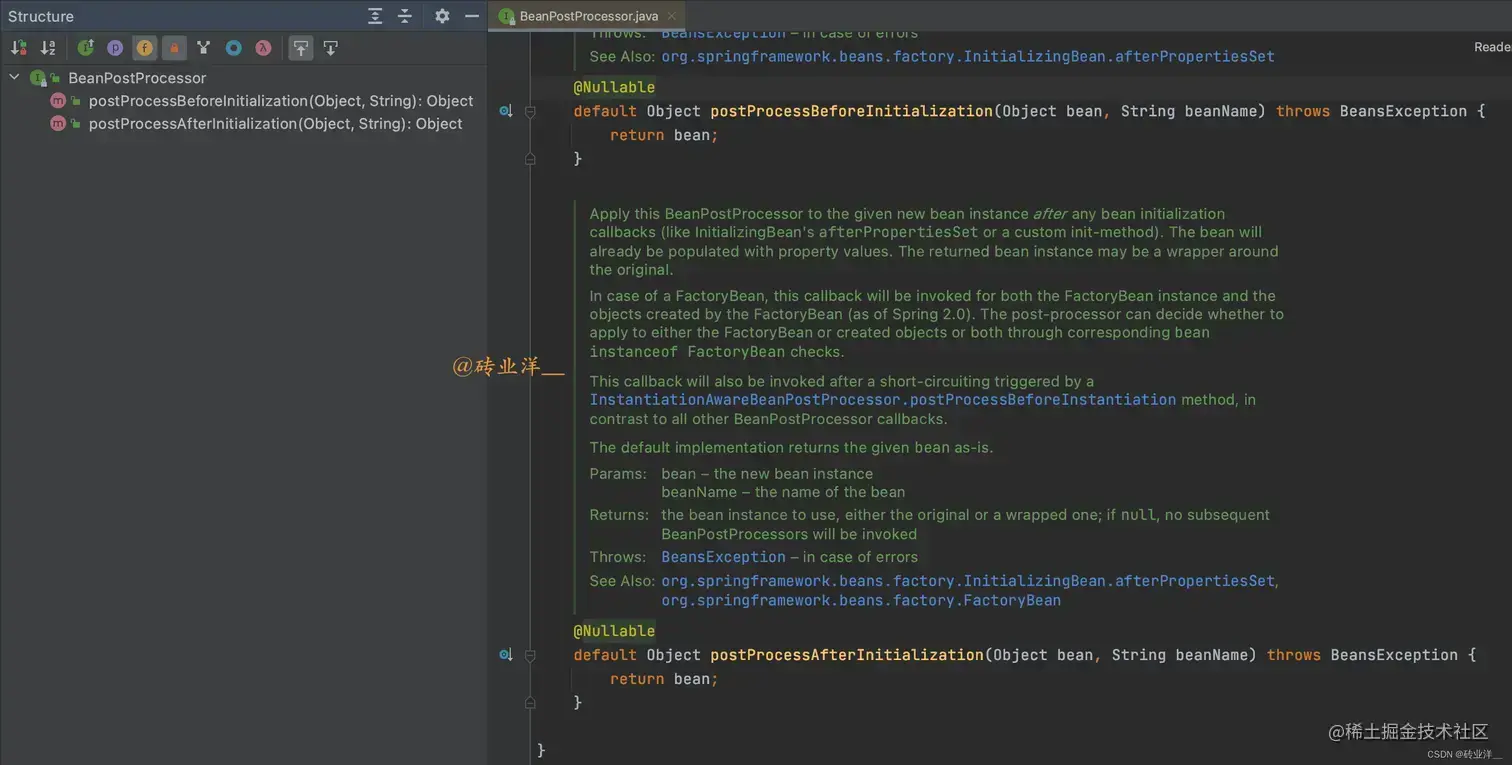This screenshot has height=765, width=1512.
Task: Toggle Show Lambdas in Structure toolbar
Action: coord(263,47)
